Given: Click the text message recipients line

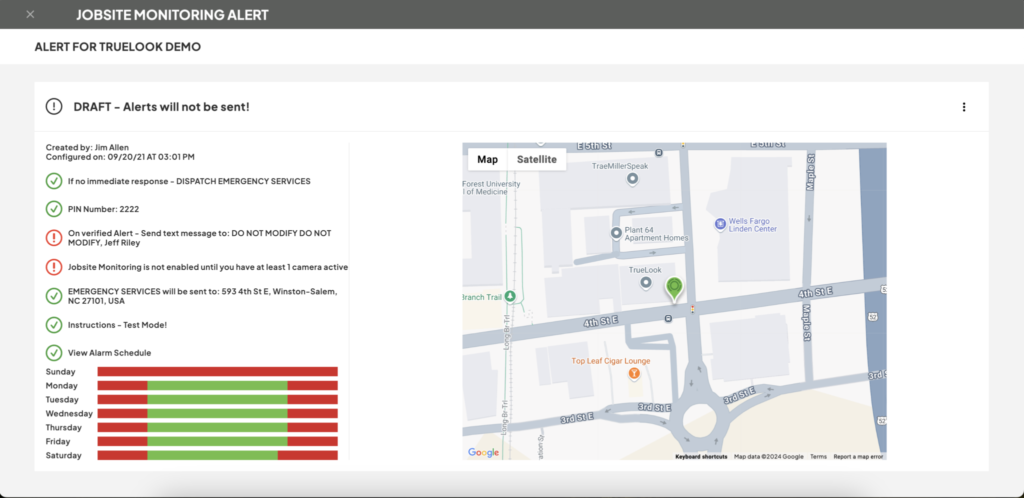Looking at the screenshot, I should click(200, 238).
